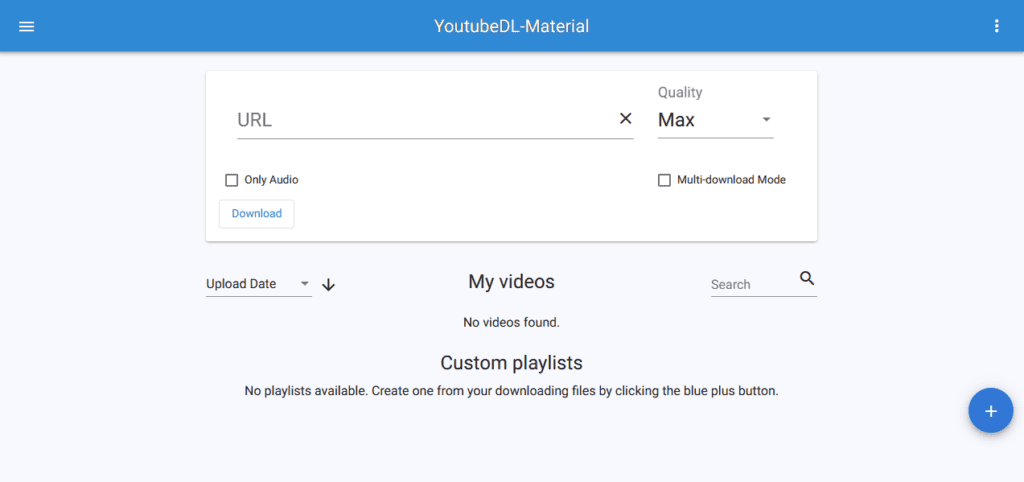
Task: Enable the Only Audio checkbox
Action: 231,180
